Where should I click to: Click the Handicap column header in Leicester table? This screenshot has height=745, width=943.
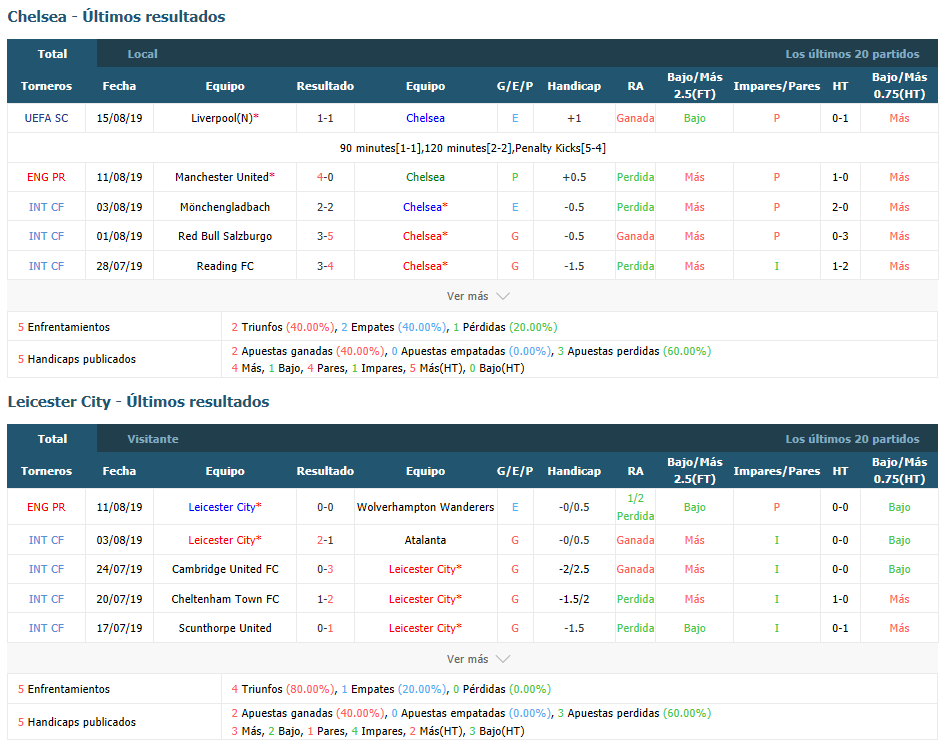tap(574, 470)
